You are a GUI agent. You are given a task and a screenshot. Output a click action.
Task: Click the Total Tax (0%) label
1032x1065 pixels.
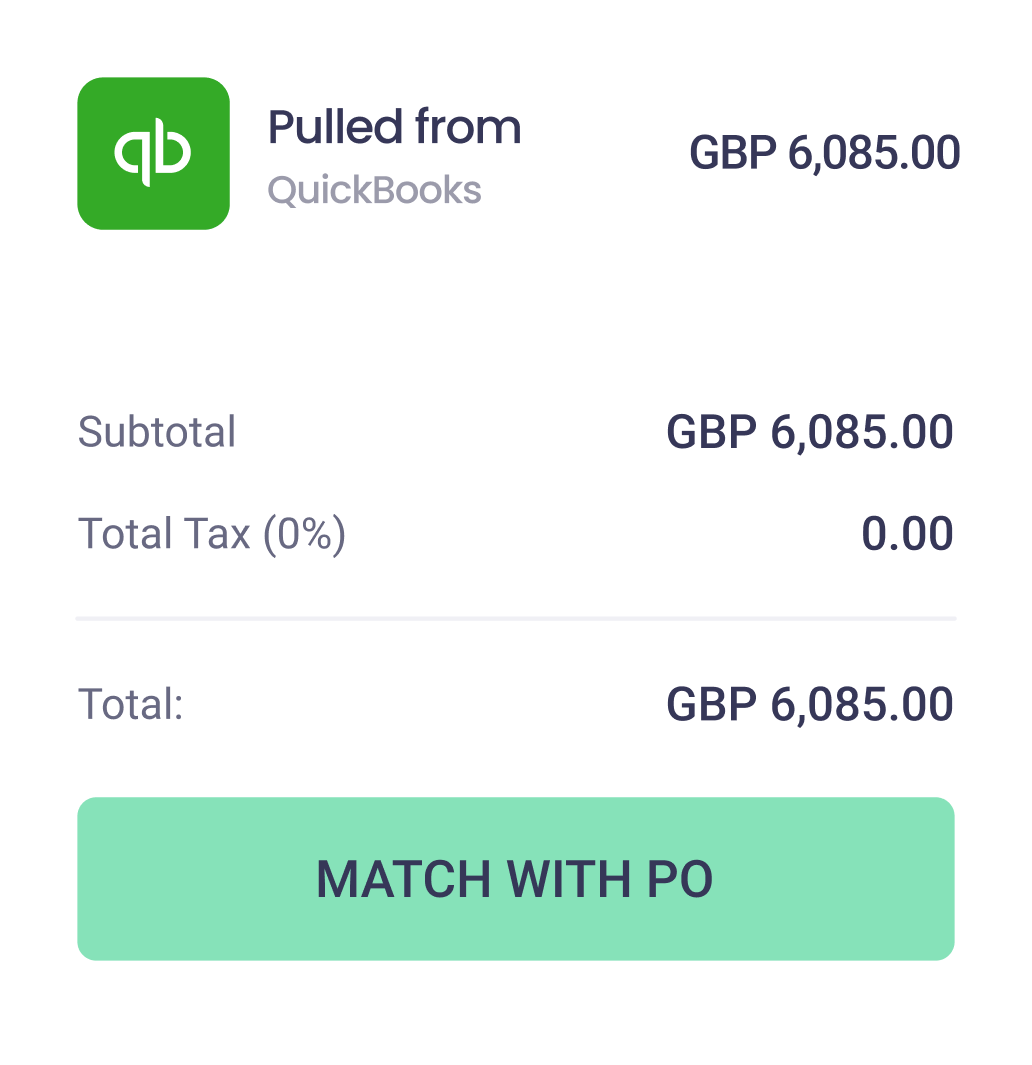[211, 534]
